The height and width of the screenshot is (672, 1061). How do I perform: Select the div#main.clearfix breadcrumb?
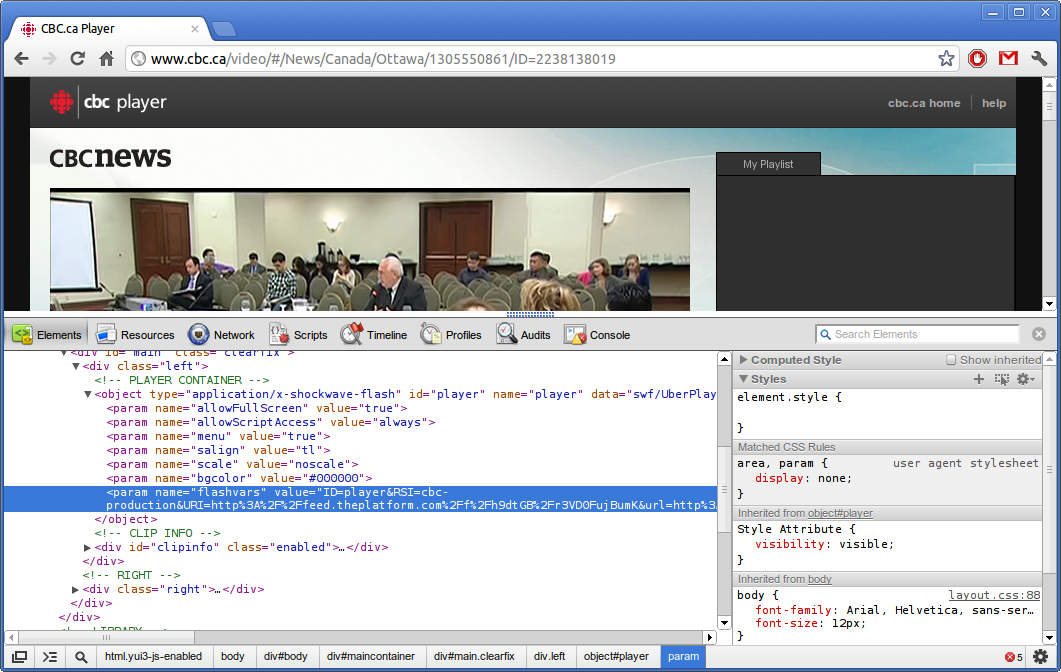[x=474, y=656]
